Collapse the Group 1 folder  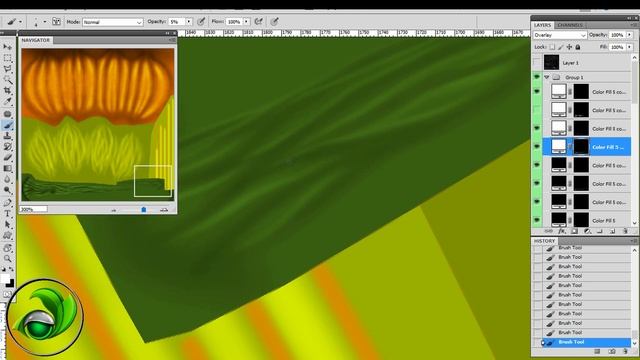coord(547,77)
